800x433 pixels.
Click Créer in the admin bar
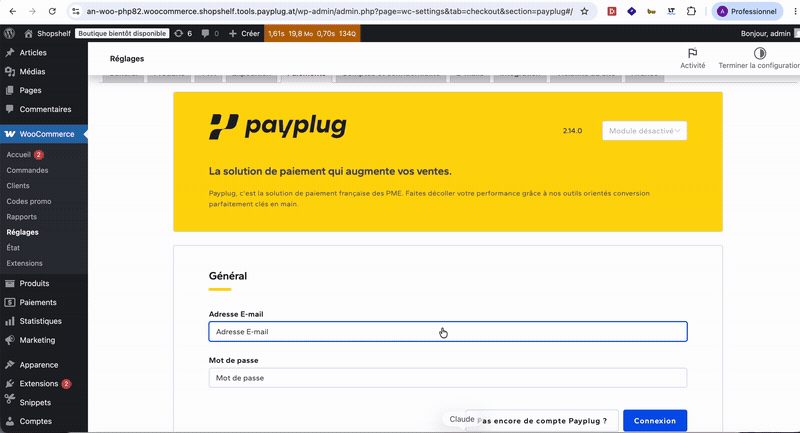tap(244, 33)
